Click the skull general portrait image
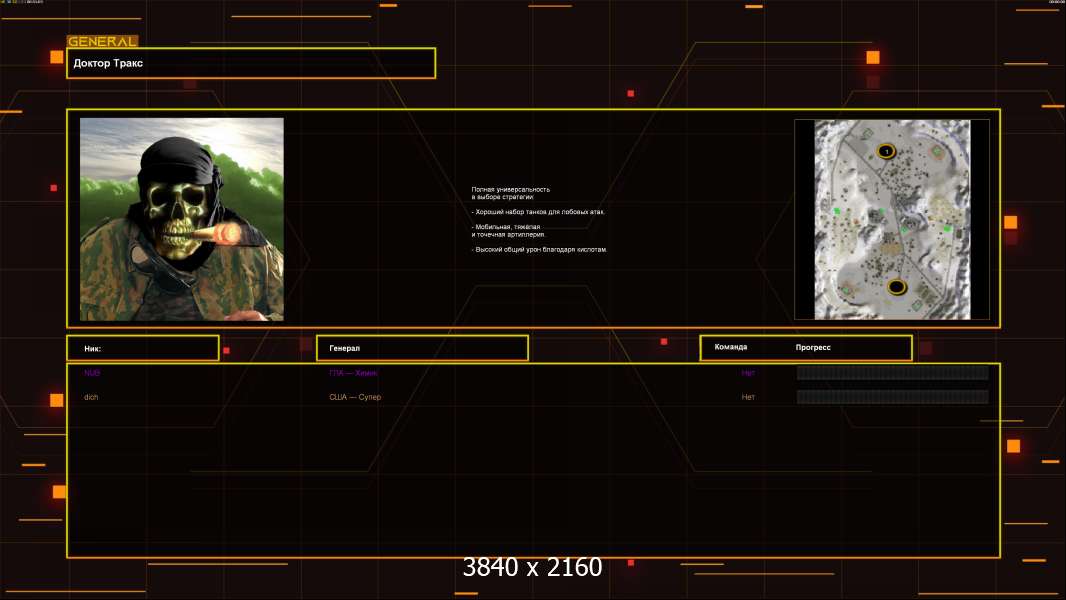This screenshot has height=600, width=1066. click(182, 219)
